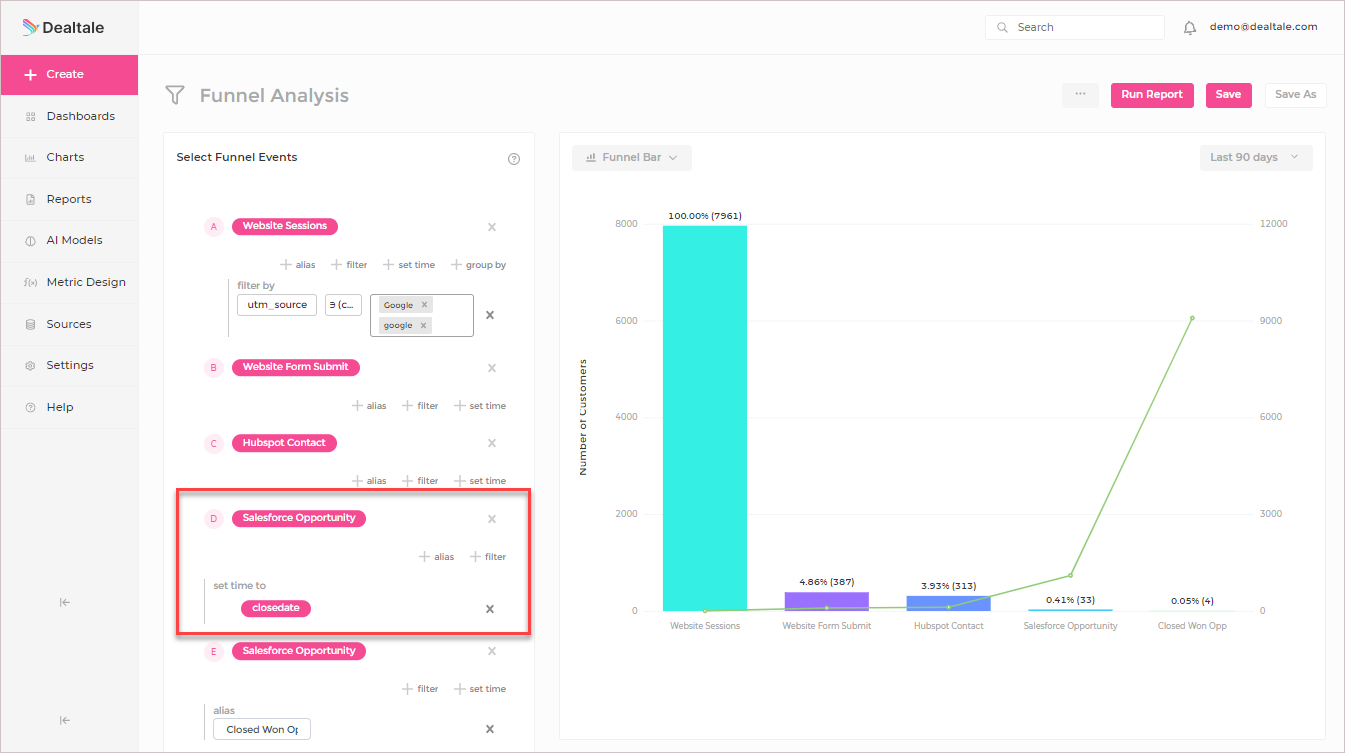Remove step D Salesforce Opportunity
The height and width of the screenshot is (753, 1345).
tap(492, 519)
